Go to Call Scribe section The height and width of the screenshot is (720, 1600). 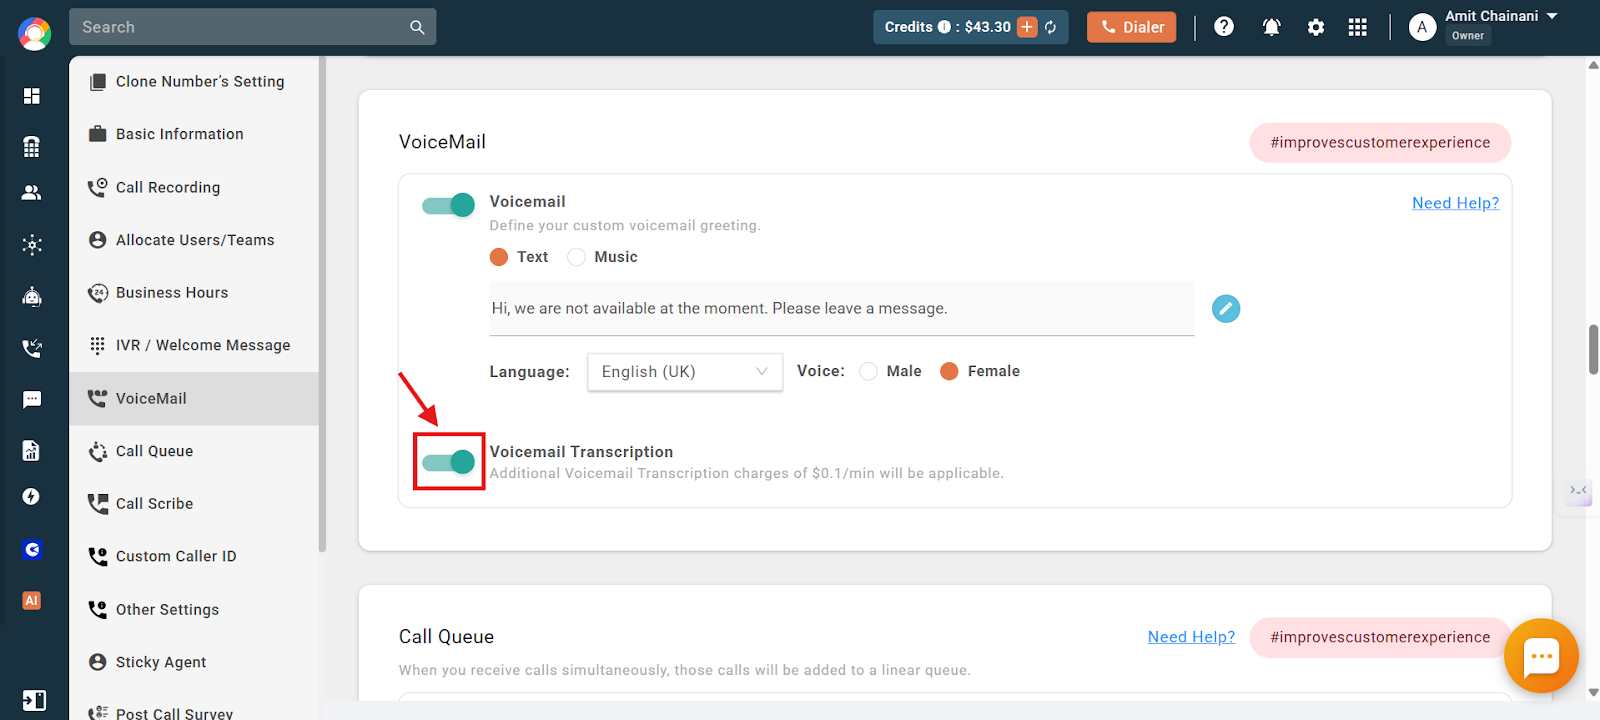pyautogui.click(x=194, y=504)
